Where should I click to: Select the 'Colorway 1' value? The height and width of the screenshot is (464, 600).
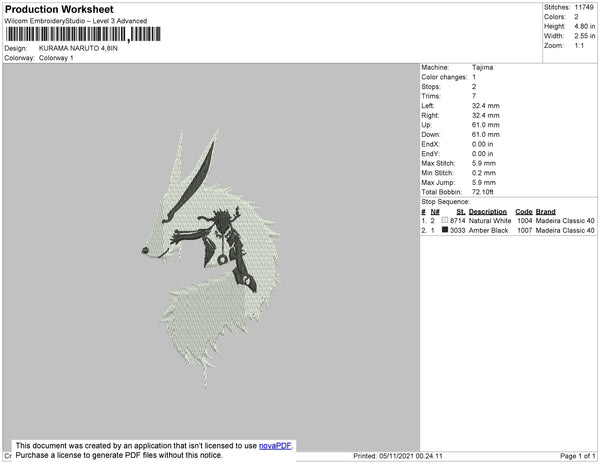point(56,58)
